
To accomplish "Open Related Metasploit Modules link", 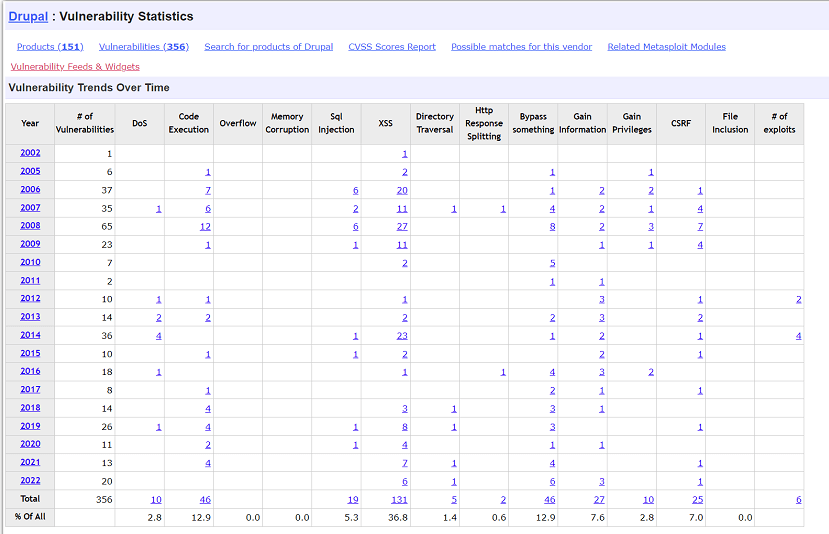I will [x=666, y=47].
